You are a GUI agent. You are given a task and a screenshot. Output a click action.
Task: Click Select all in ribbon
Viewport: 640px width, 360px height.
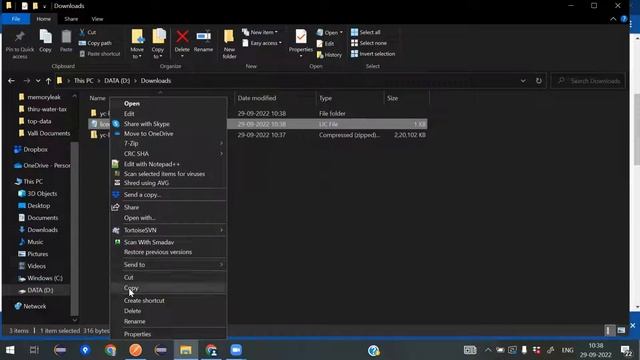tap(366, 32)
